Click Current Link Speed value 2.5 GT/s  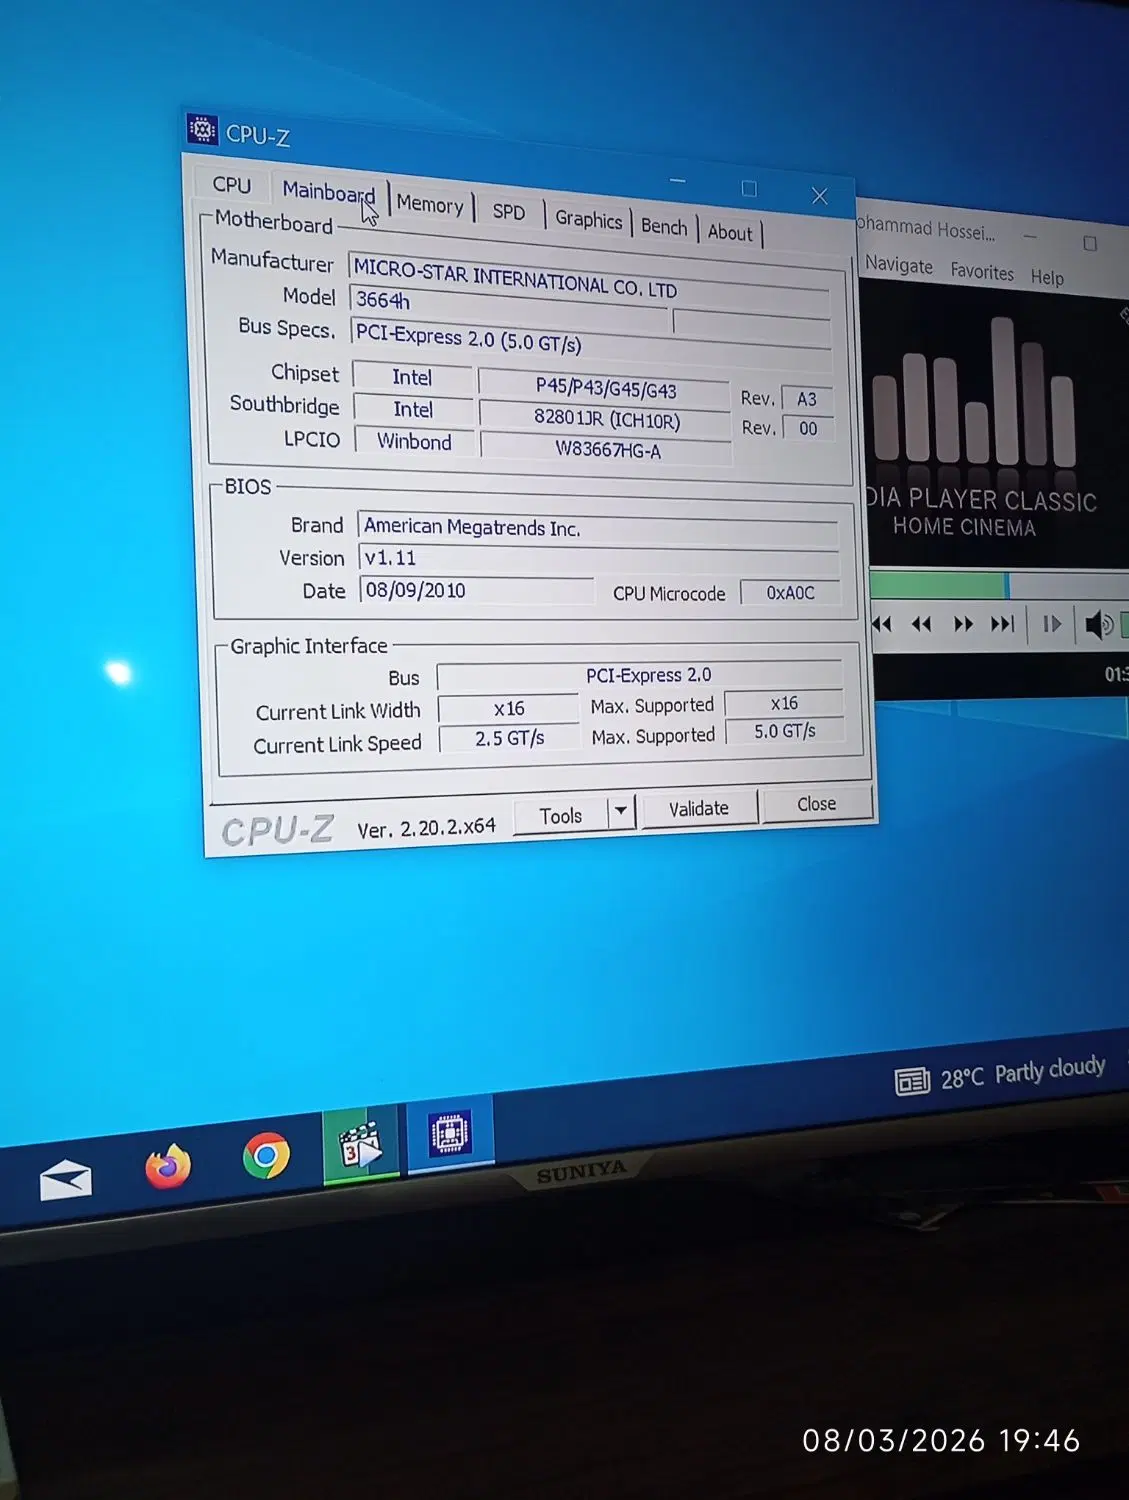[x=510, y=738]
